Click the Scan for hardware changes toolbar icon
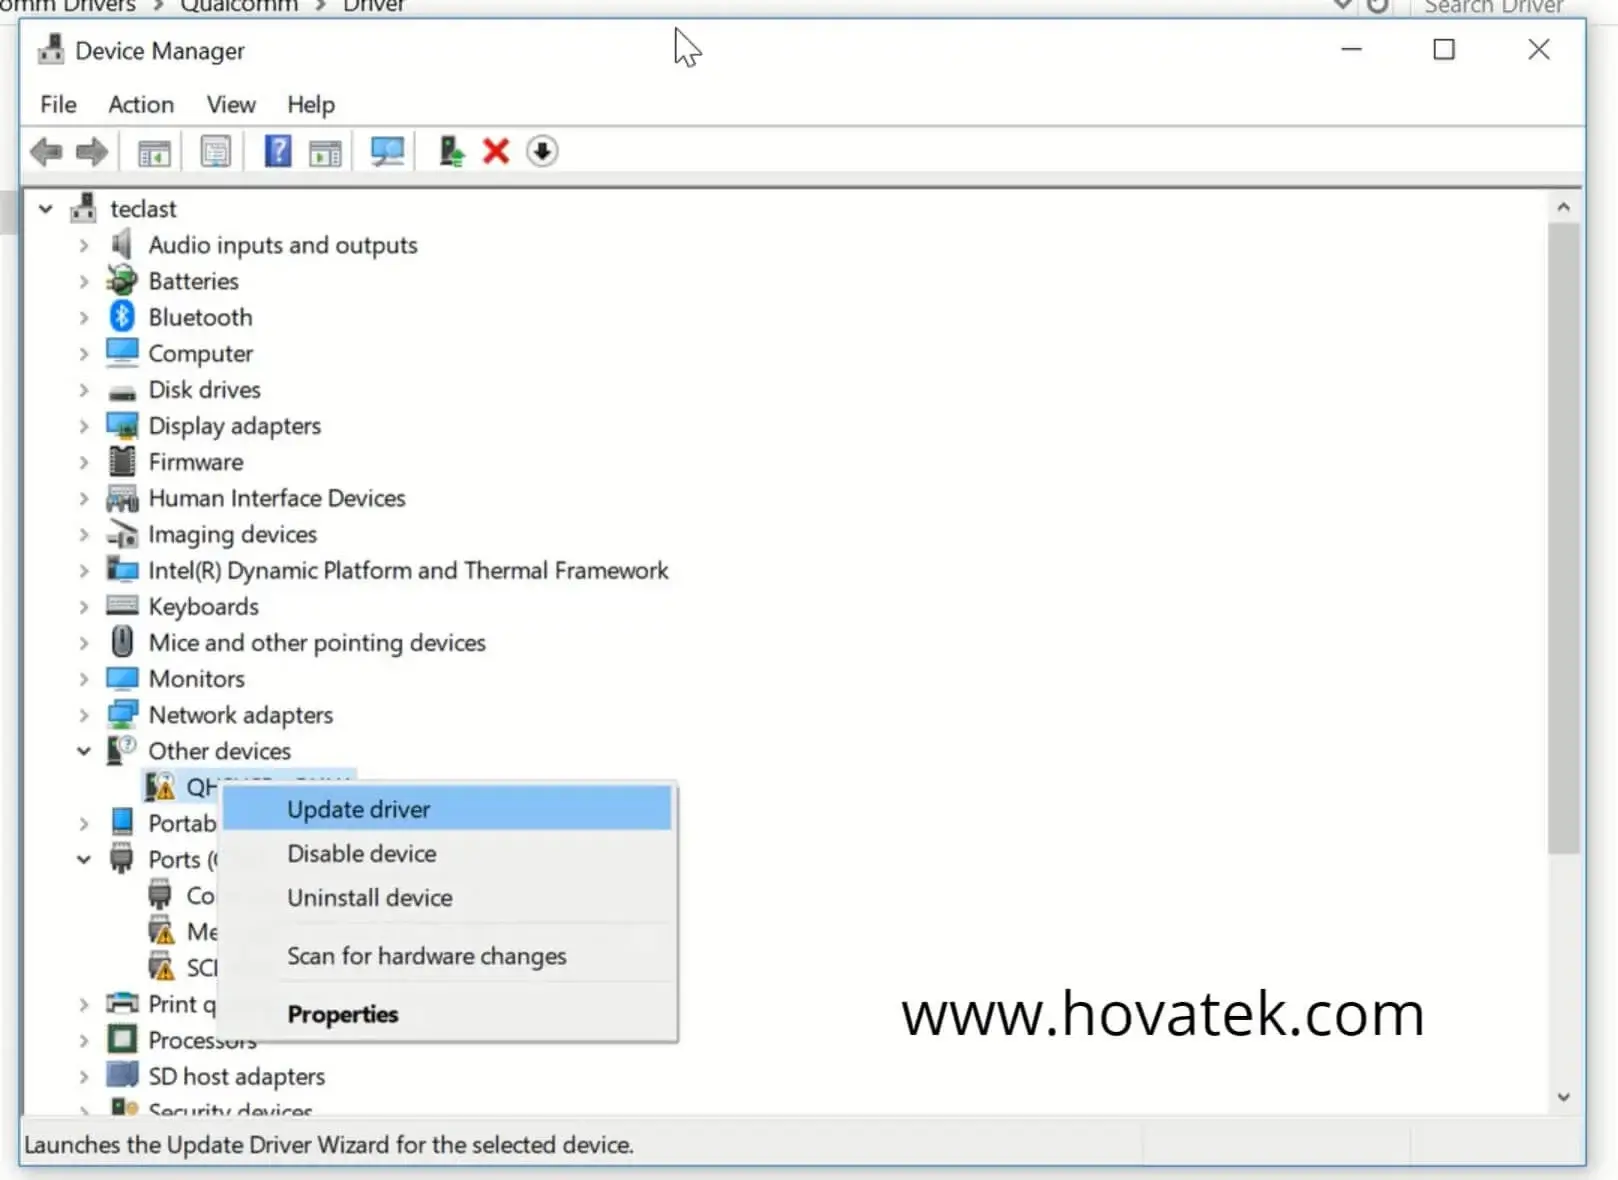Viewport: 1618px width, 1180px height. [x=386, y=151]
